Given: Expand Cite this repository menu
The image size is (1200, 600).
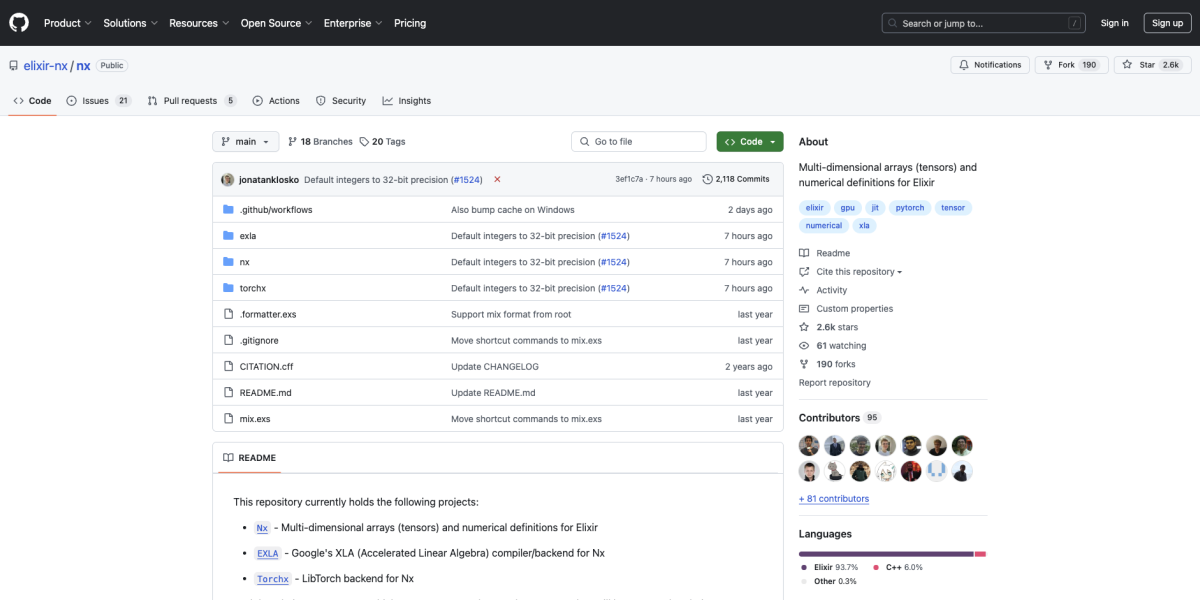Looking at the screenshot, I should (858, 272).
